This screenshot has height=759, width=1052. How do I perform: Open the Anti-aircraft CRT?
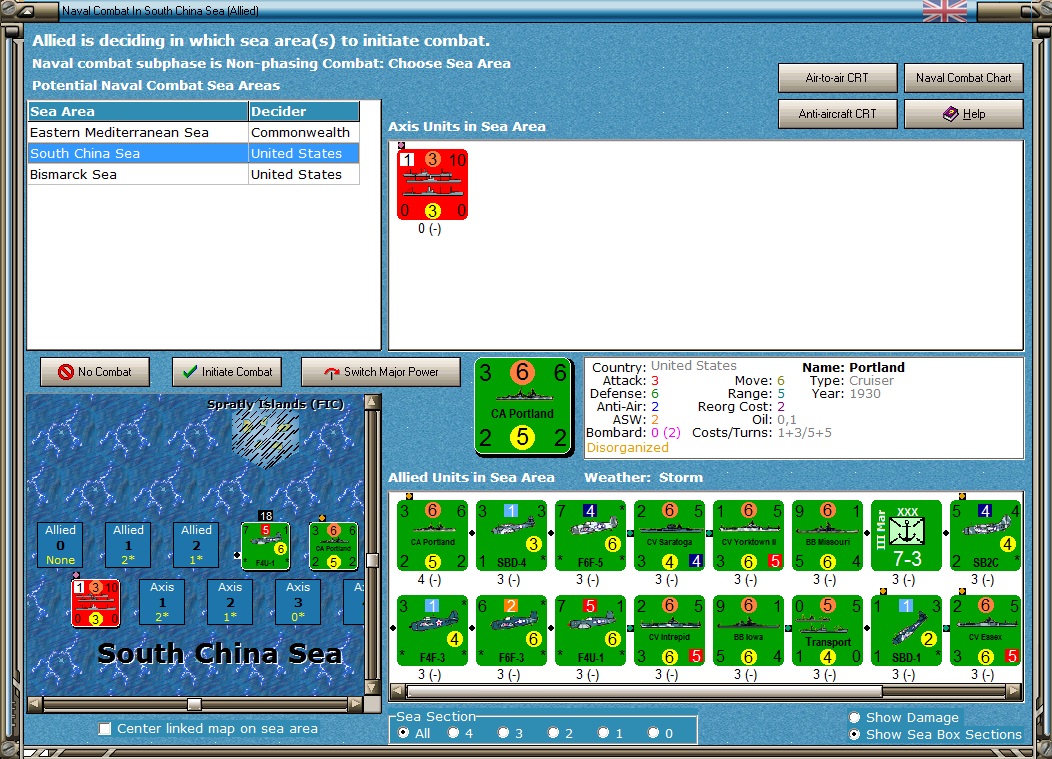[x=837, y=114]
